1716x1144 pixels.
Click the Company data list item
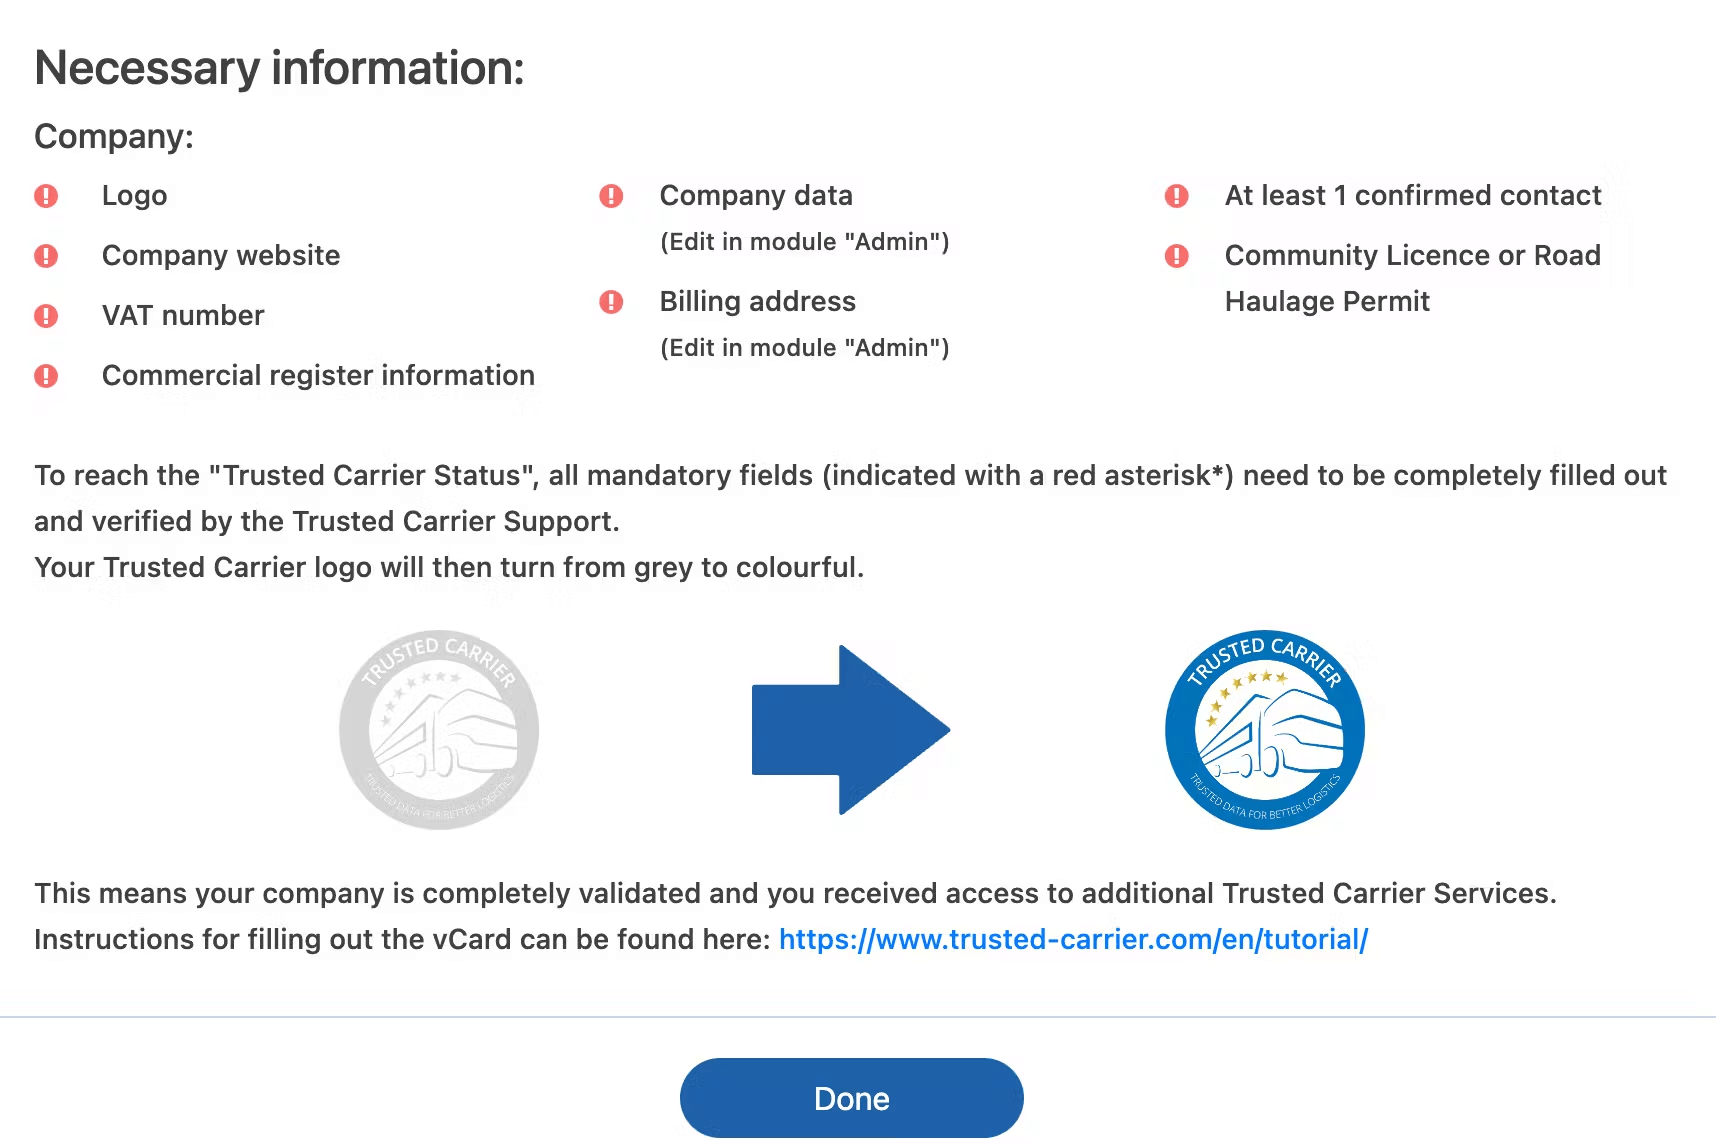[756, 196]
